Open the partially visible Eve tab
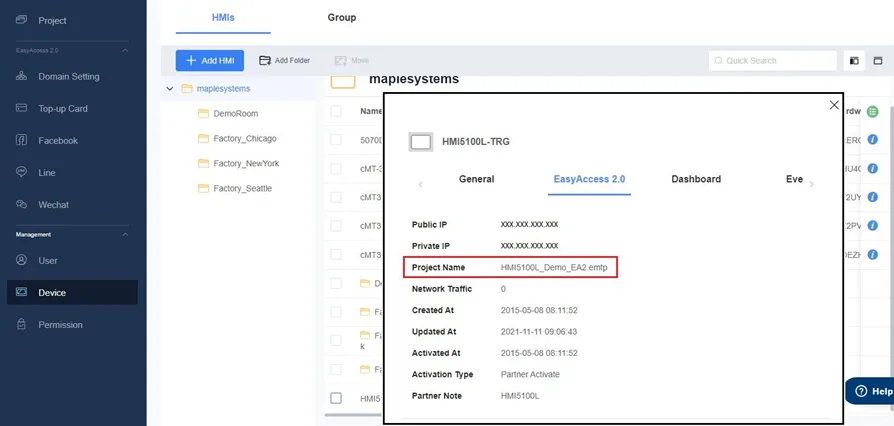Viewport: 894px width, 426px height. pos(794,179)
